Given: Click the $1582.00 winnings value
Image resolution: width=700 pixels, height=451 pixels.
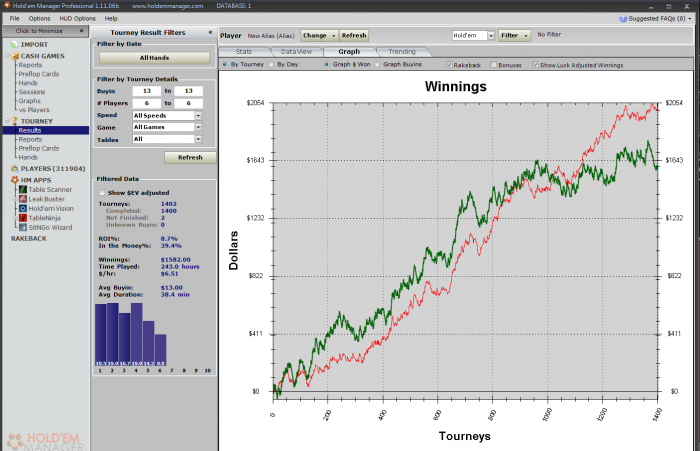Looking at the screenshot, I should click(175, 259).
